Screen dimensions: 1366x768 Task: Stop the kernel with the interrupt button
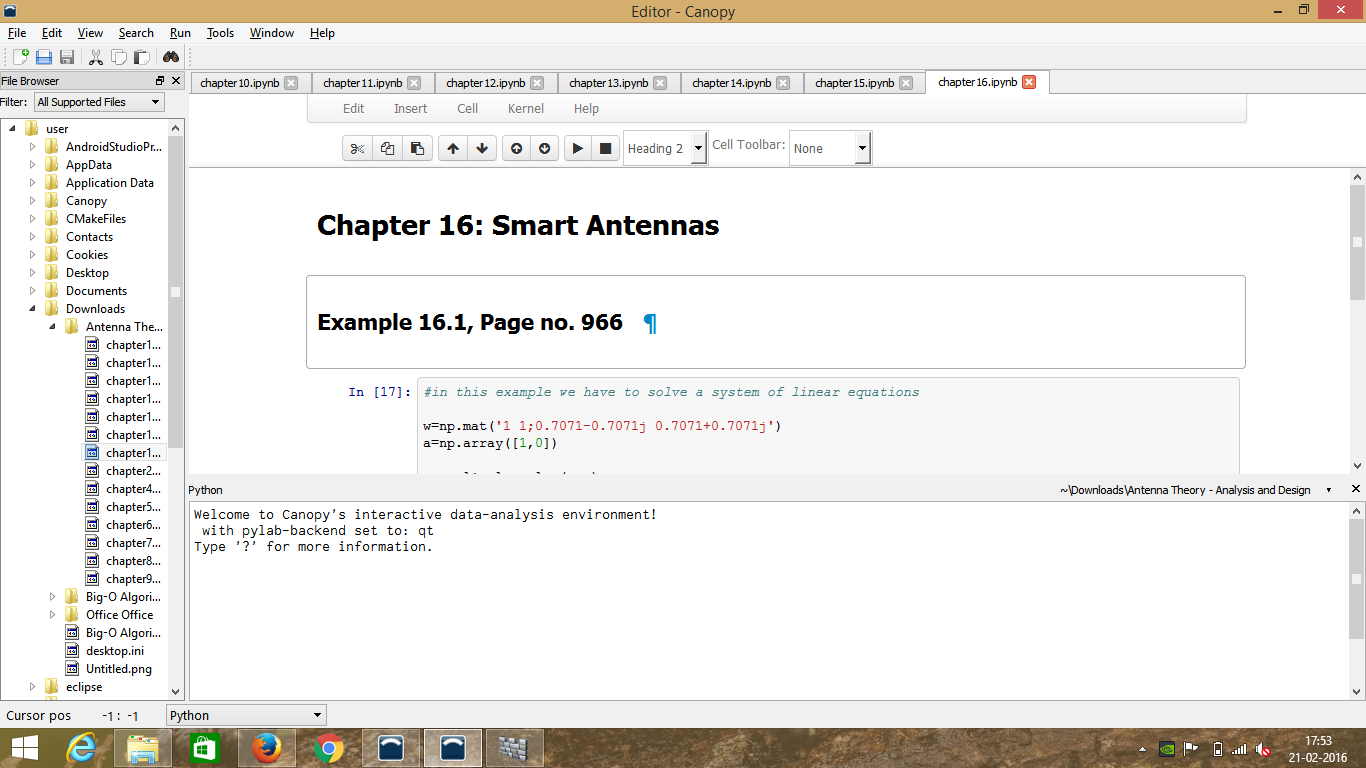coord(605,149)
